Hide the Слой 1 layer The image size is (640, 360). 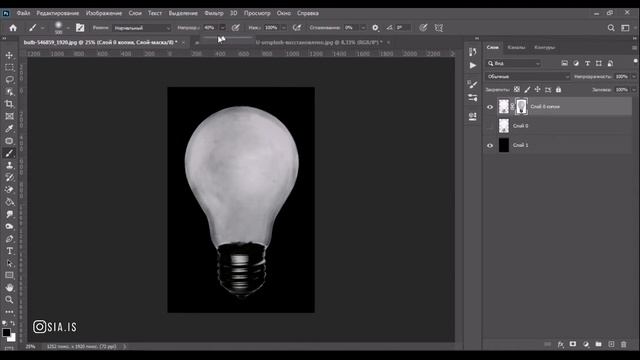pos(490,145)
